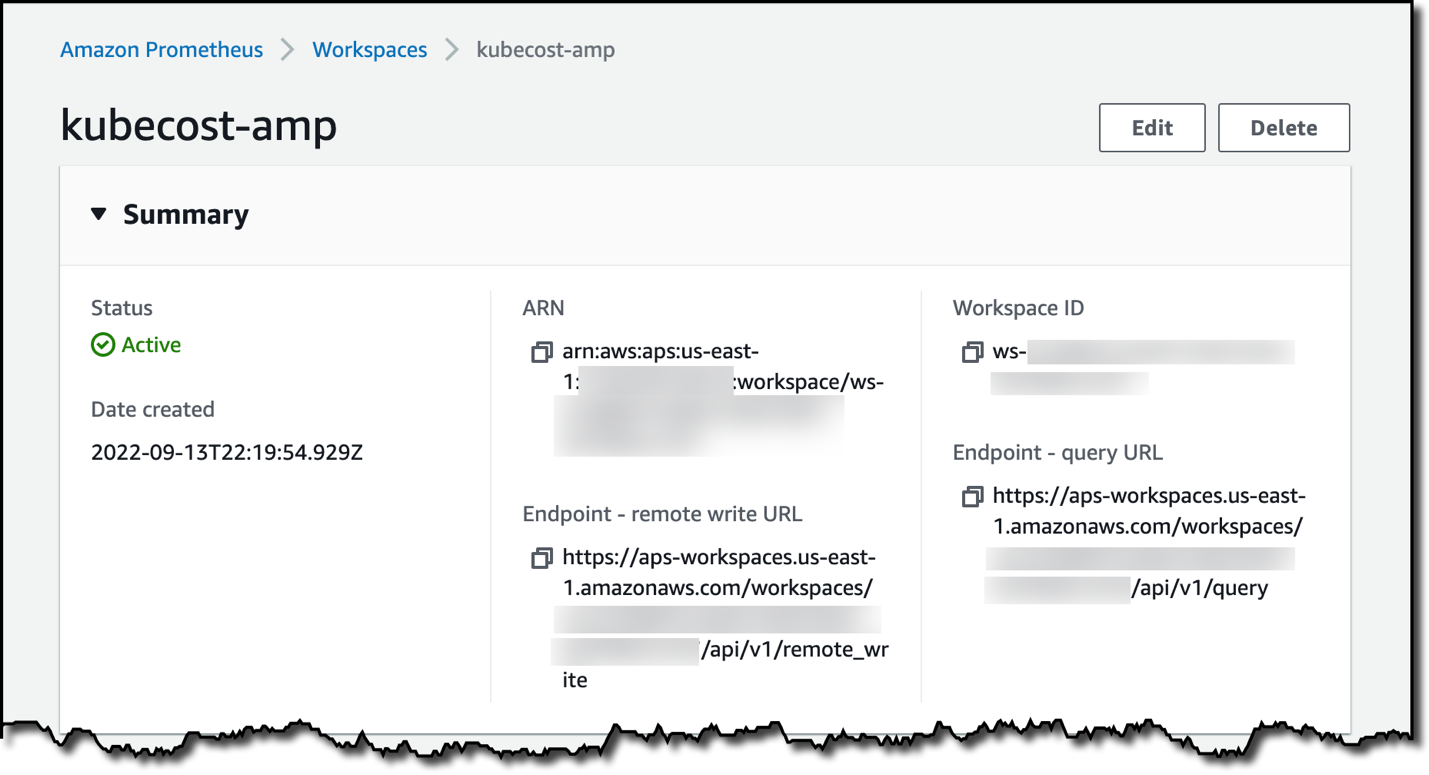Viewport: 1429px width, 775px height.
Task: Click the Summary disclosure triangle
Action: 98,213
